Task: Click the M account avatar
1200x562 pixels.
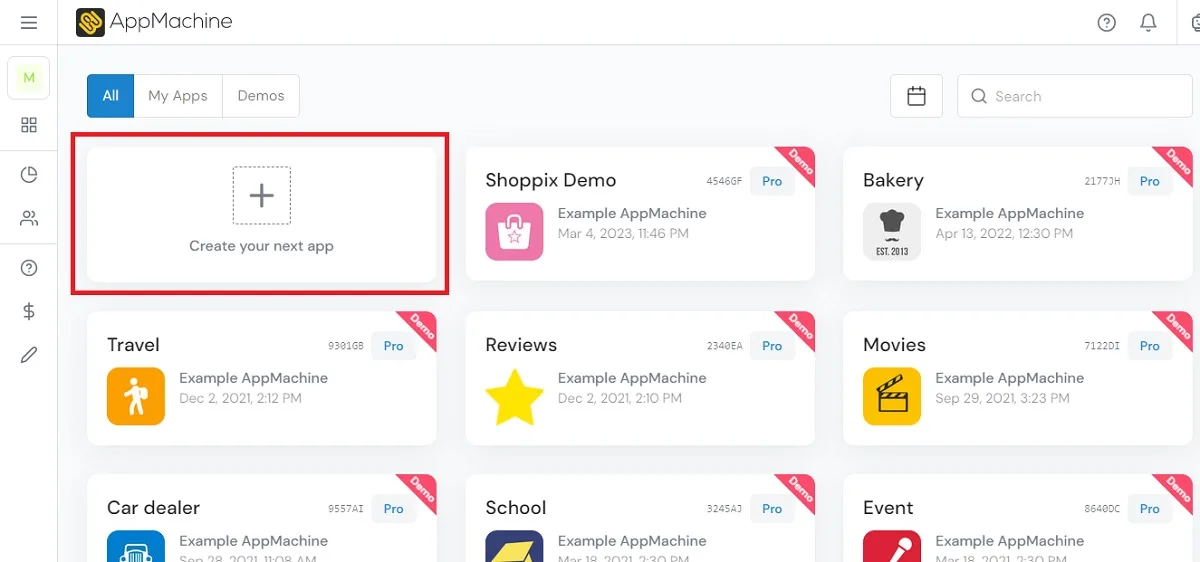Action: pos(29,78)
